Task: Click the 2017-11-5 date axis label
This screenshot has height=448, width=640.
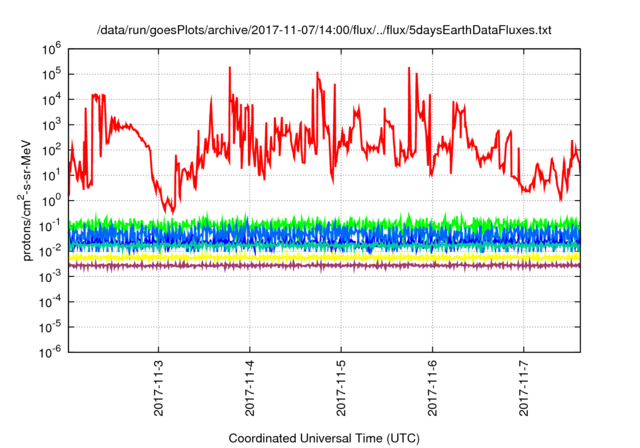Action: click(x=341, y=388)
